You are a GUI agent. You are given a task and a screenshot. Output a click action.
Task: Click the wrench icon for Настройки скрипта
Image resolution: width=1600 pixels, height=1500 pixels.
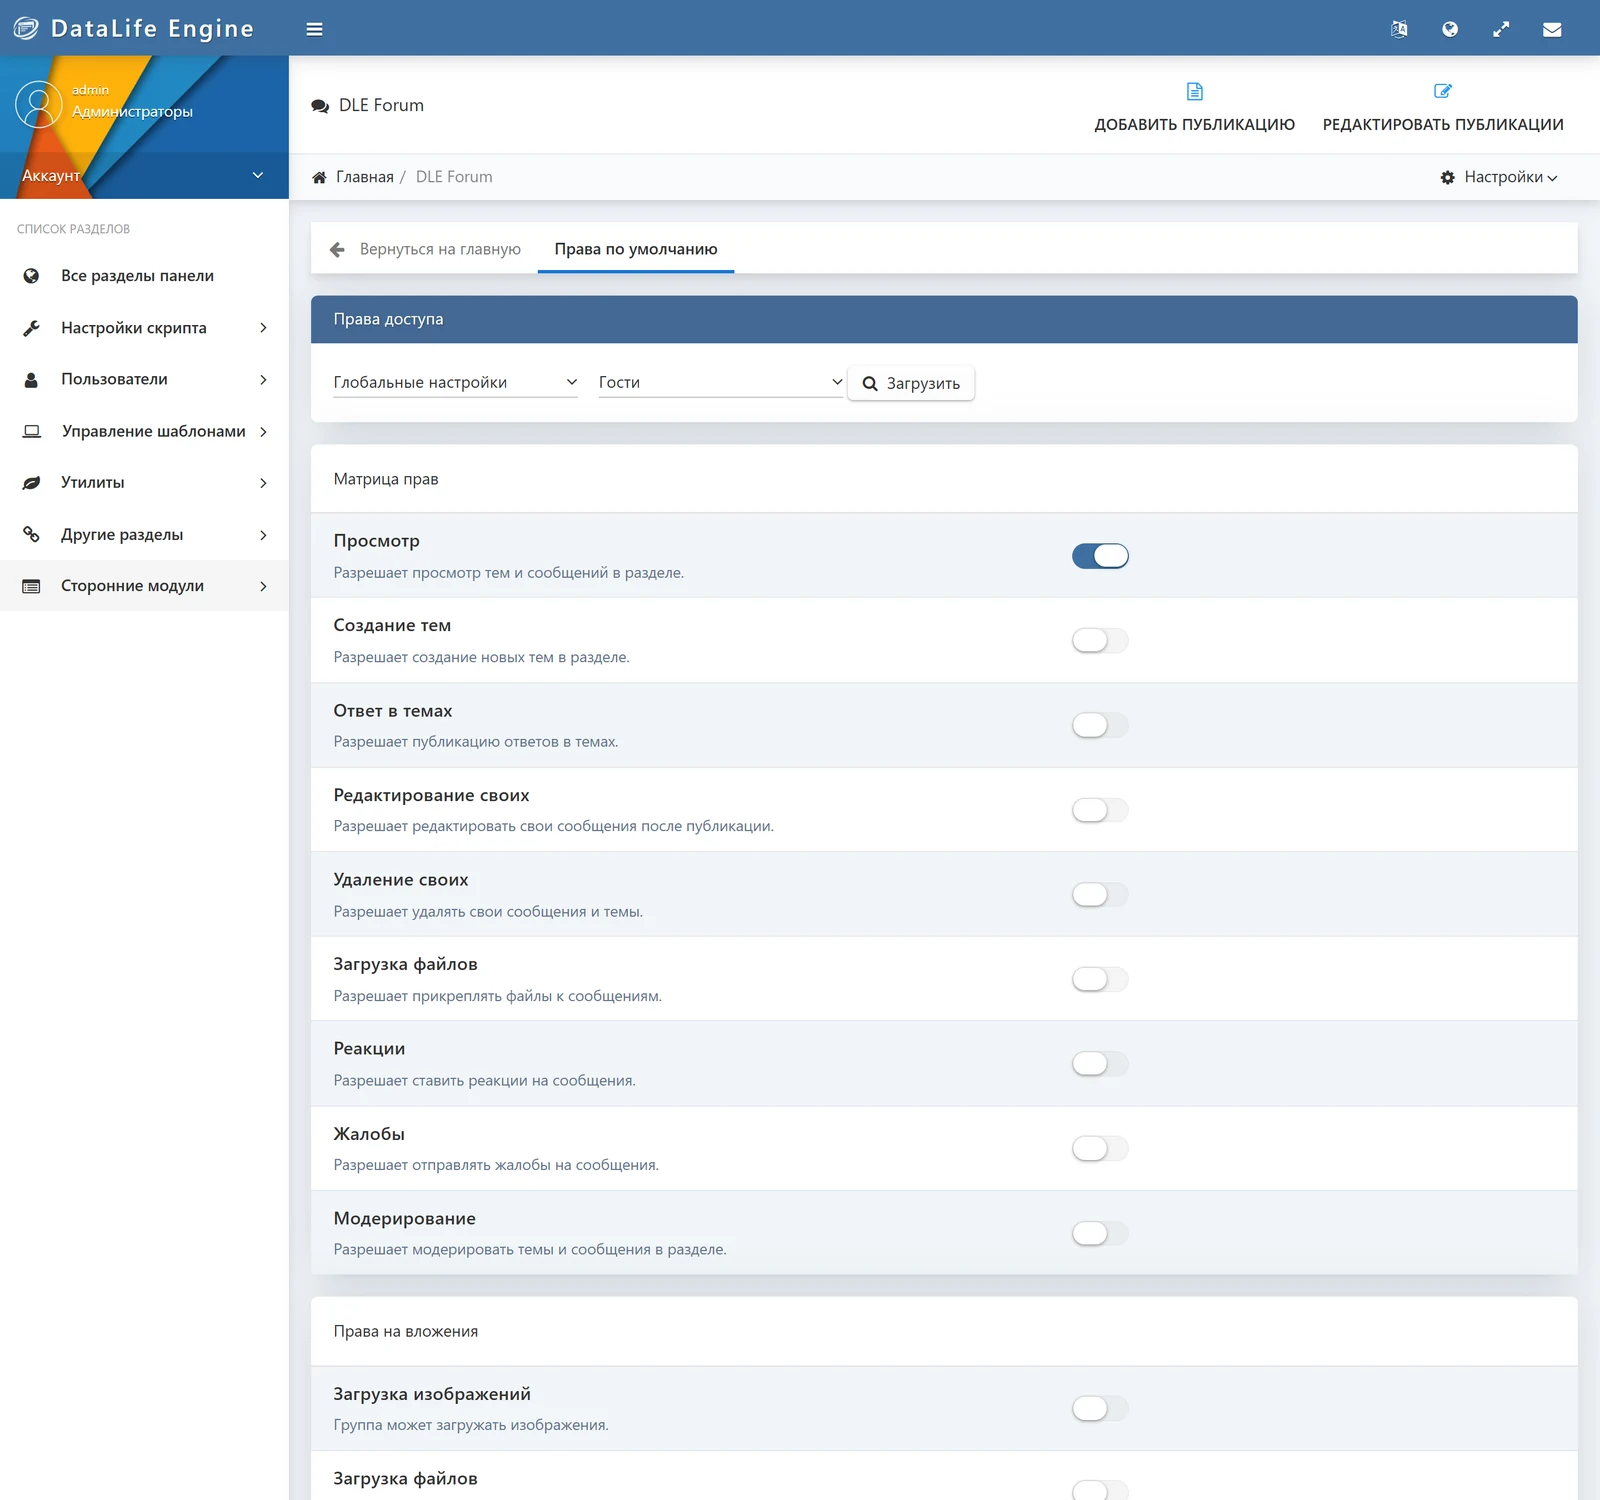[x=31, y=328]
